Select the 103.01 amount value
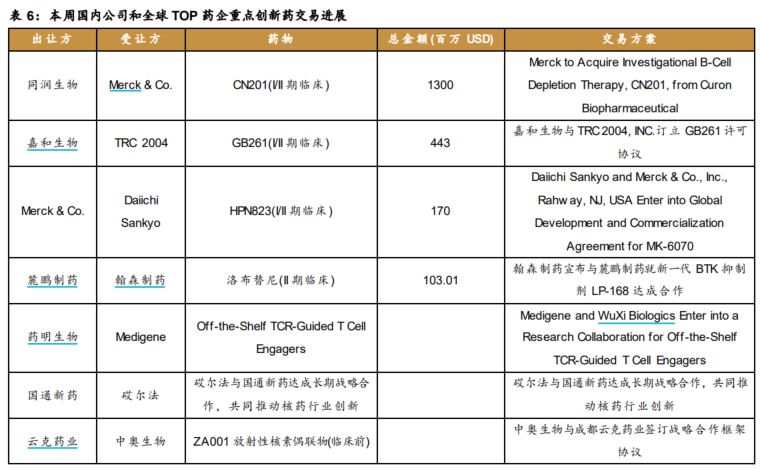This screenshot has width=760, height=470. (x=440, y=280)
